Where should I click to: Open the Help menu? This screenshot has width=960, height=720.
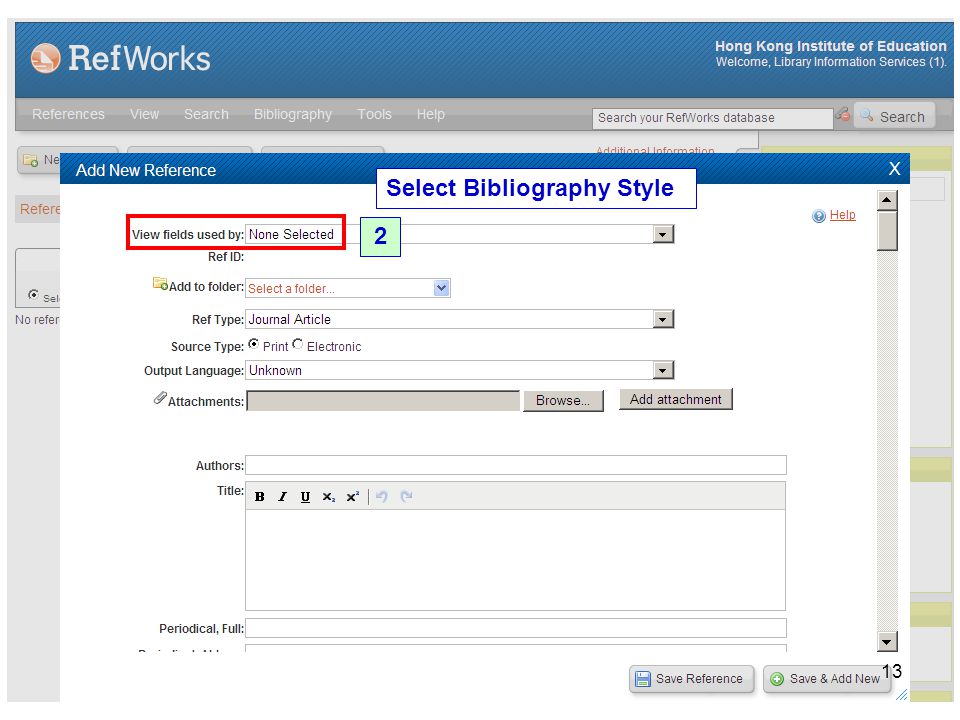pyautogui.click(x=431, y=114)
